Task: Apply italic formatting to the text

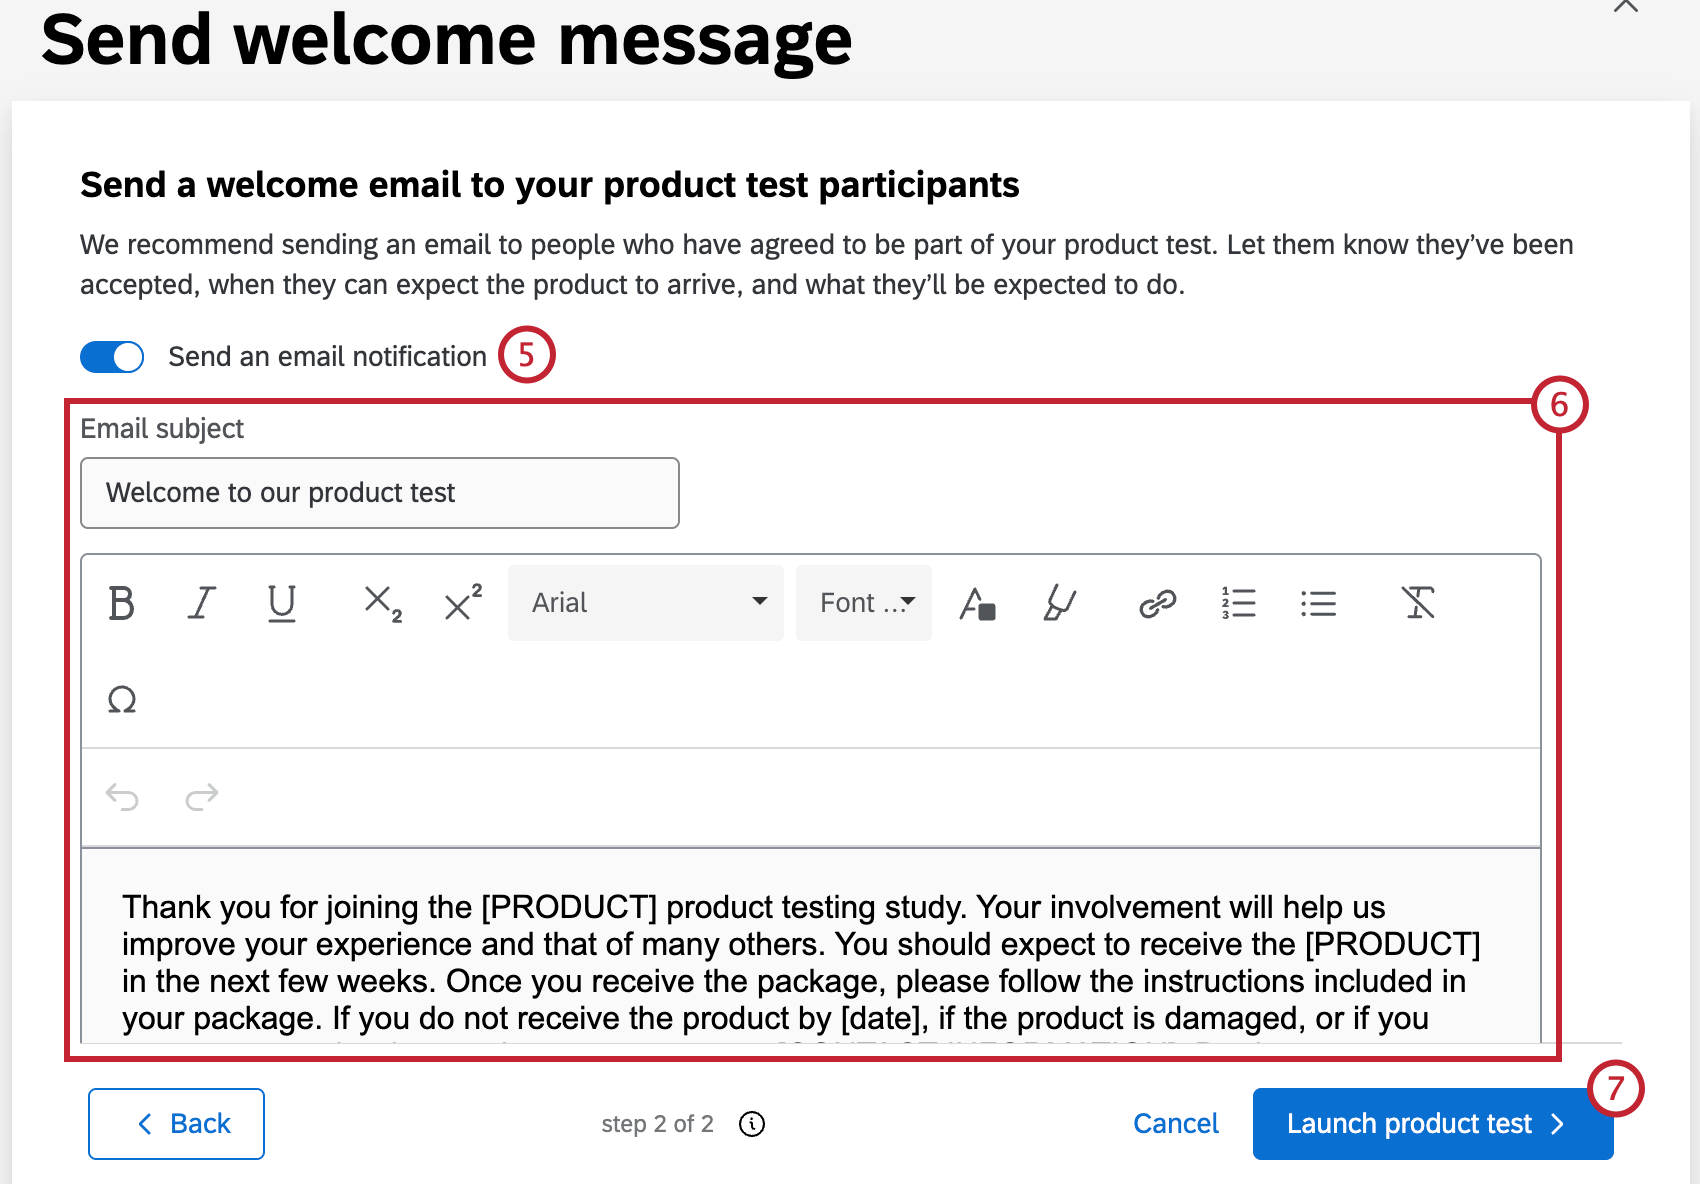Action: (201, 602)
